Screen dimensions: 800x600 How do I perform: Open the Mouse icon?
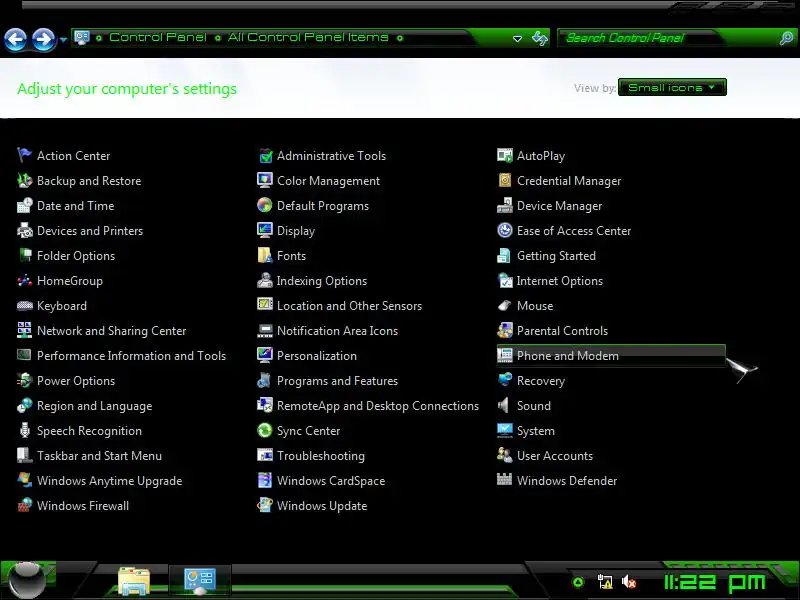coord(505,305)
